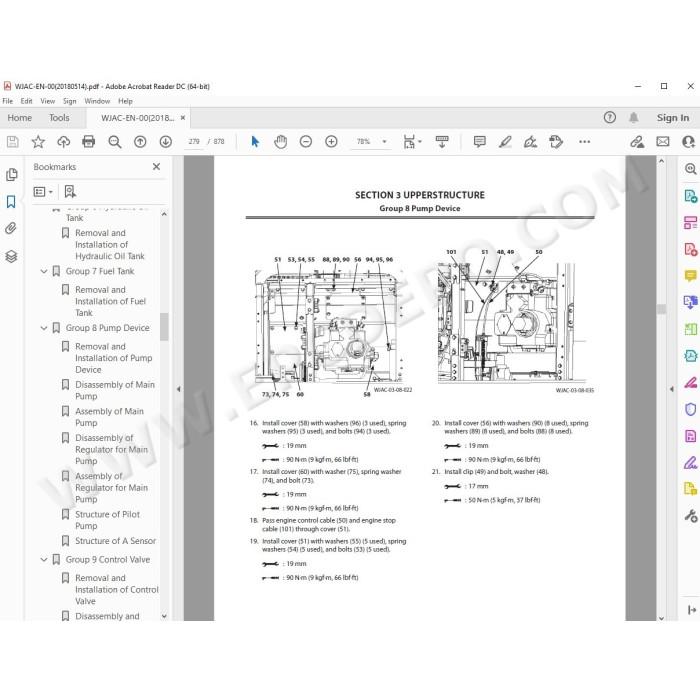The image size is (700, 700).
Task: Close the Bookmarks panel
Action: [x=156, y=167]
